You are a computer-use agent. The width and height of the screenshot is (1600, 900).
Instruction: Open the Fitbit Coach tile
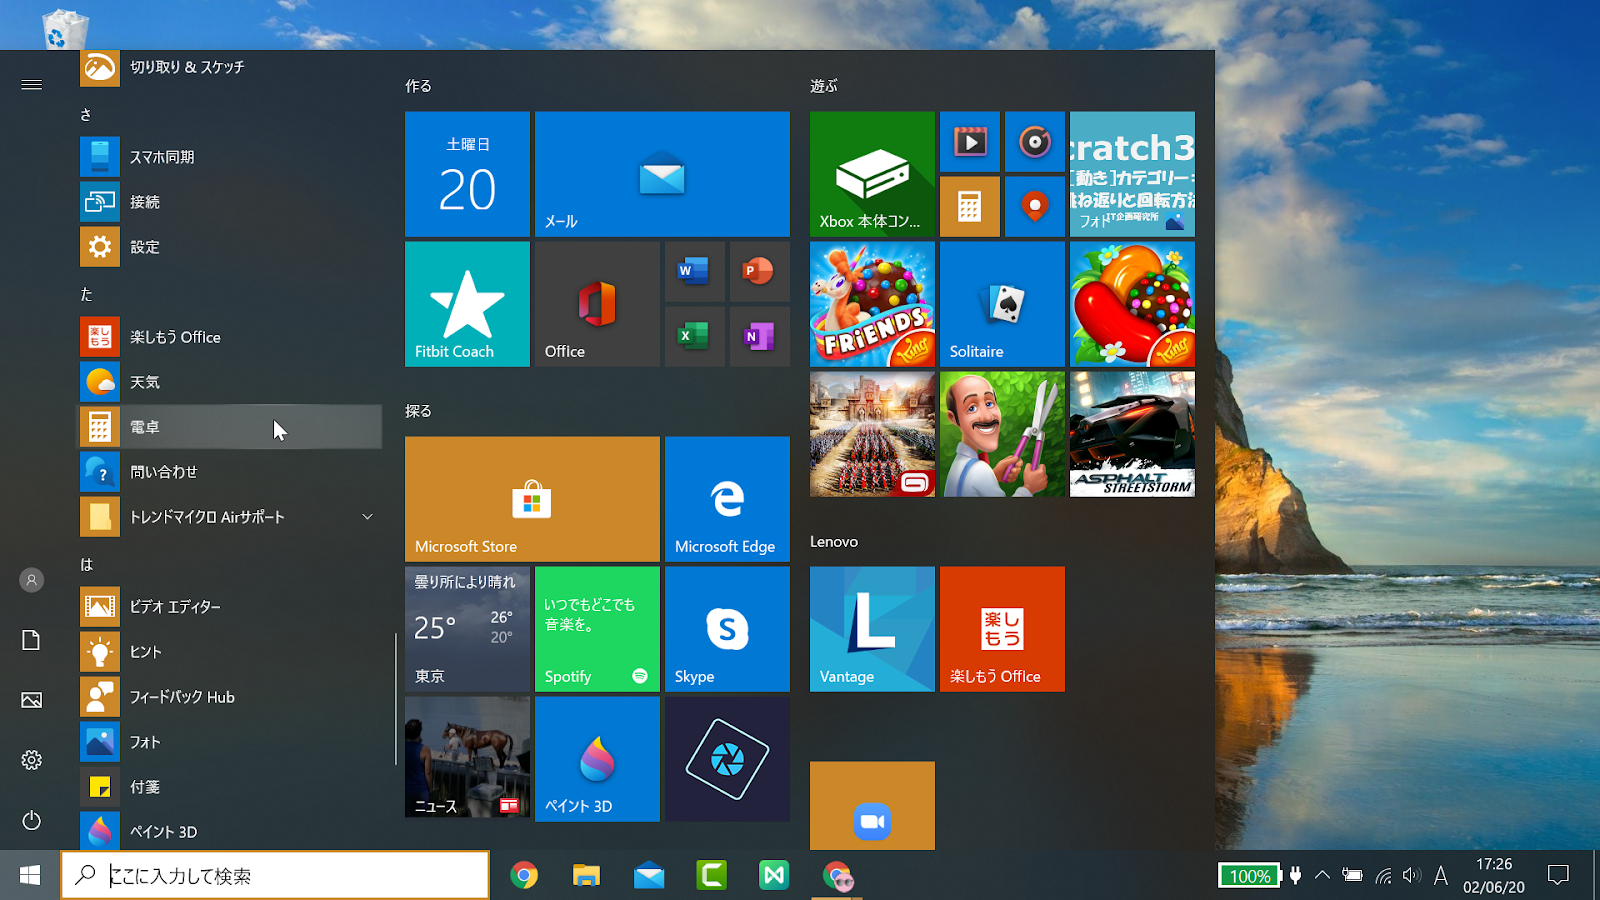pos(467,304)
